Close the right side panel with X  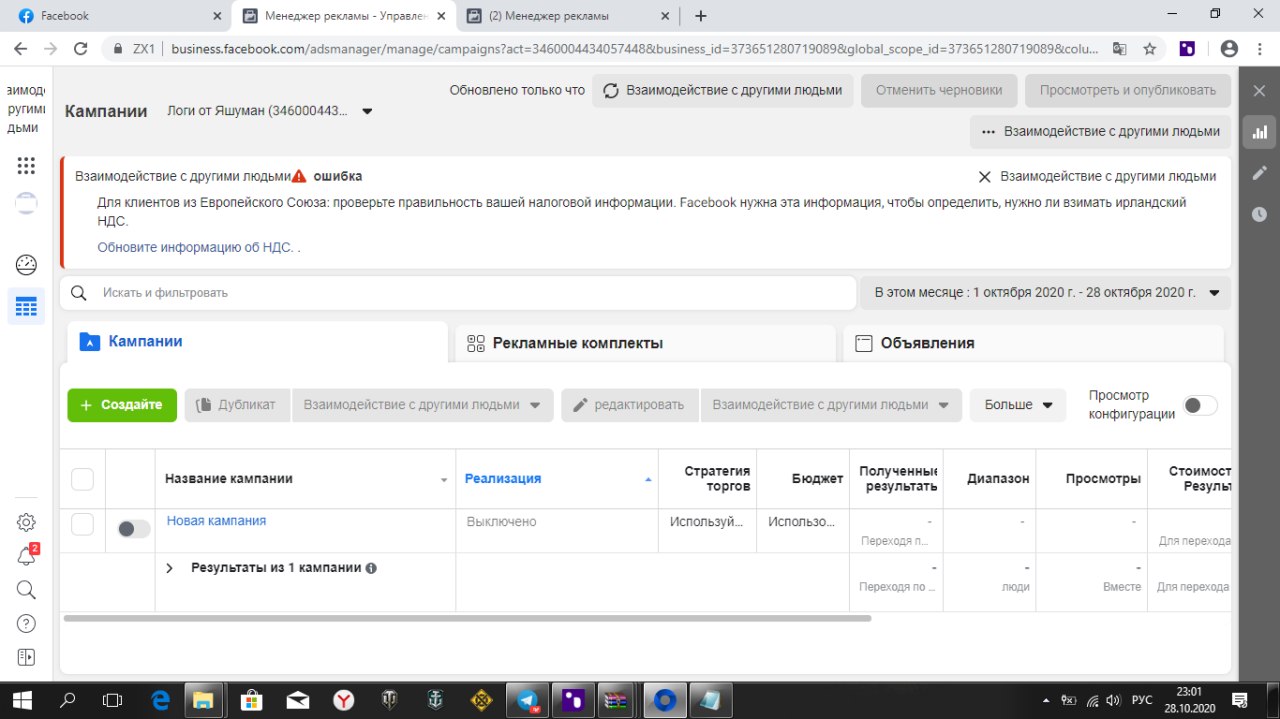pyautogui.click(x=1259, y=91)
